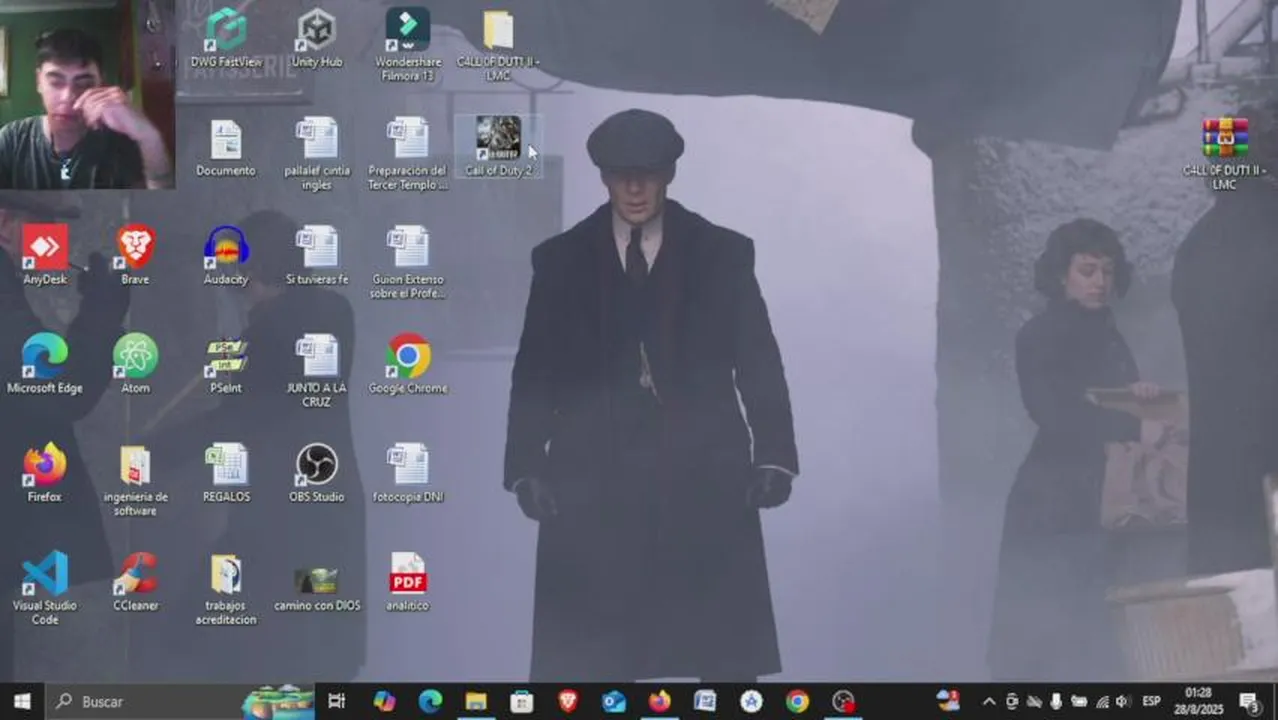Select the CCleaner desktop icon
Viewport: 1278px width, 720px height.
(135, 581)
